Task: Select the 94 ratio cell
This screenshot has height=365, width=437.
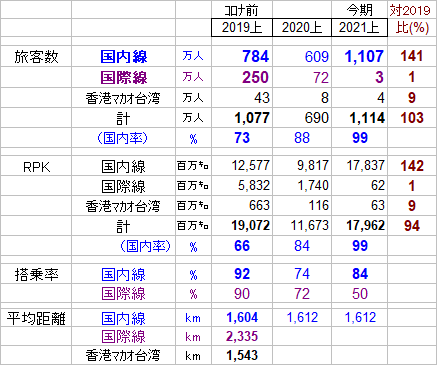Action: click(412, 226)
